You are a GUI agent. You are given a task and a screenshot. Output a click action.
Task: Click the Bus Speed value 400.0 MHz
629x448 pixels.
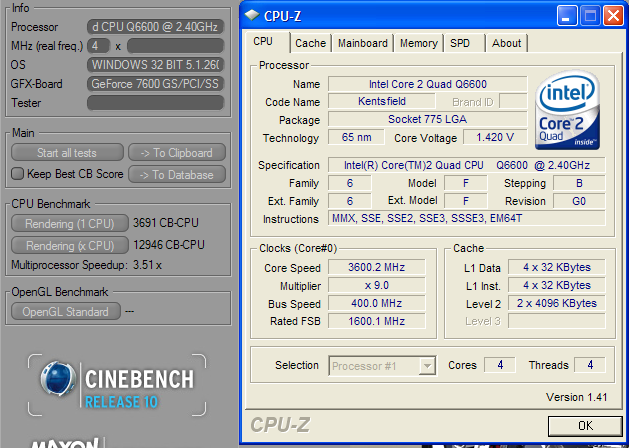[x=377, y=303]
